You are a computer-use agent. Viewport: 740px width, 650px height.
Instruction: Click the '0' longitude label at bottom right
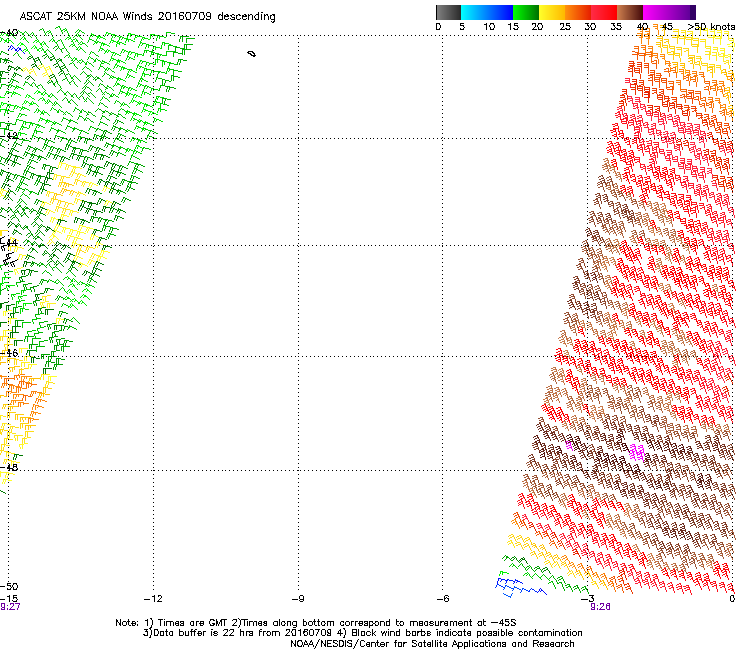coord(732,599)
